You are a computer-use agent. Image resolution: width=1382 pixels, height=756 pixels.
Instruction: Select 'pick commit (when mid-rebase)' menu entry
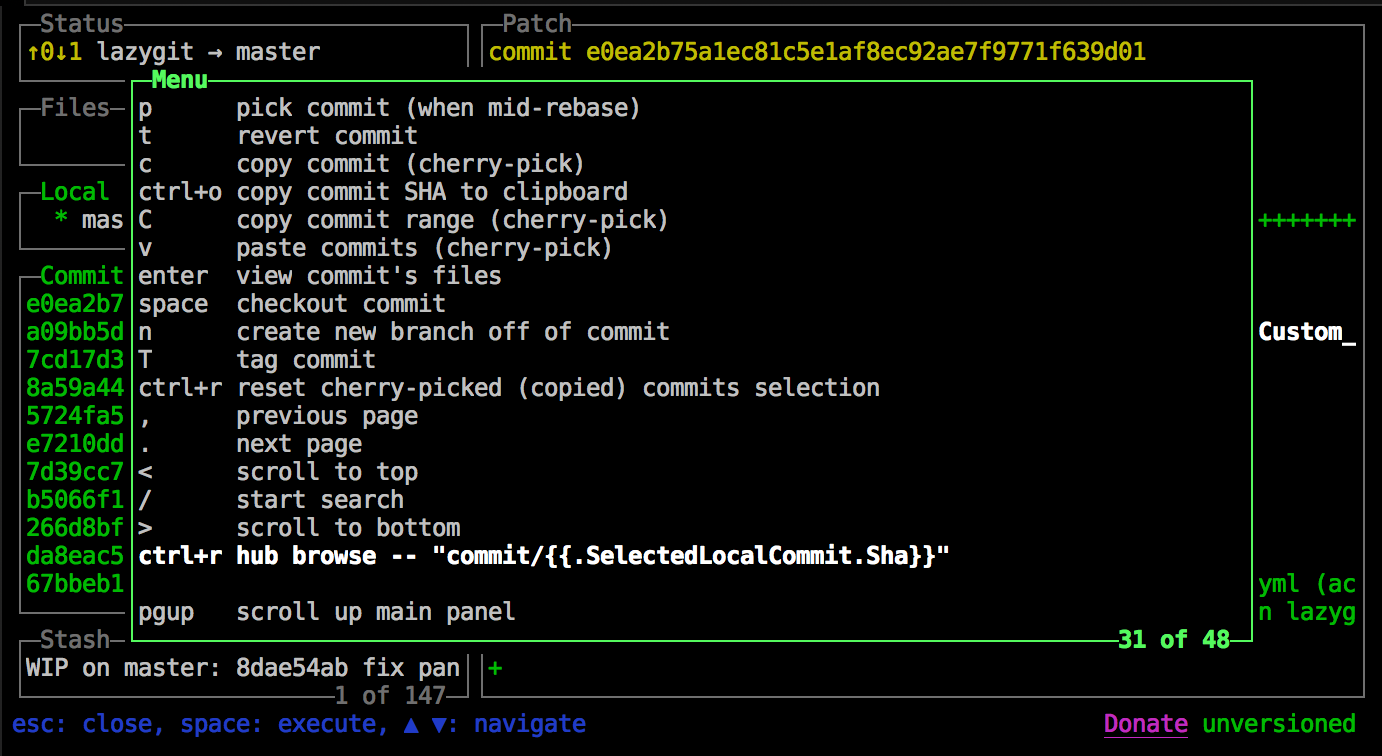tap(692, 107)
